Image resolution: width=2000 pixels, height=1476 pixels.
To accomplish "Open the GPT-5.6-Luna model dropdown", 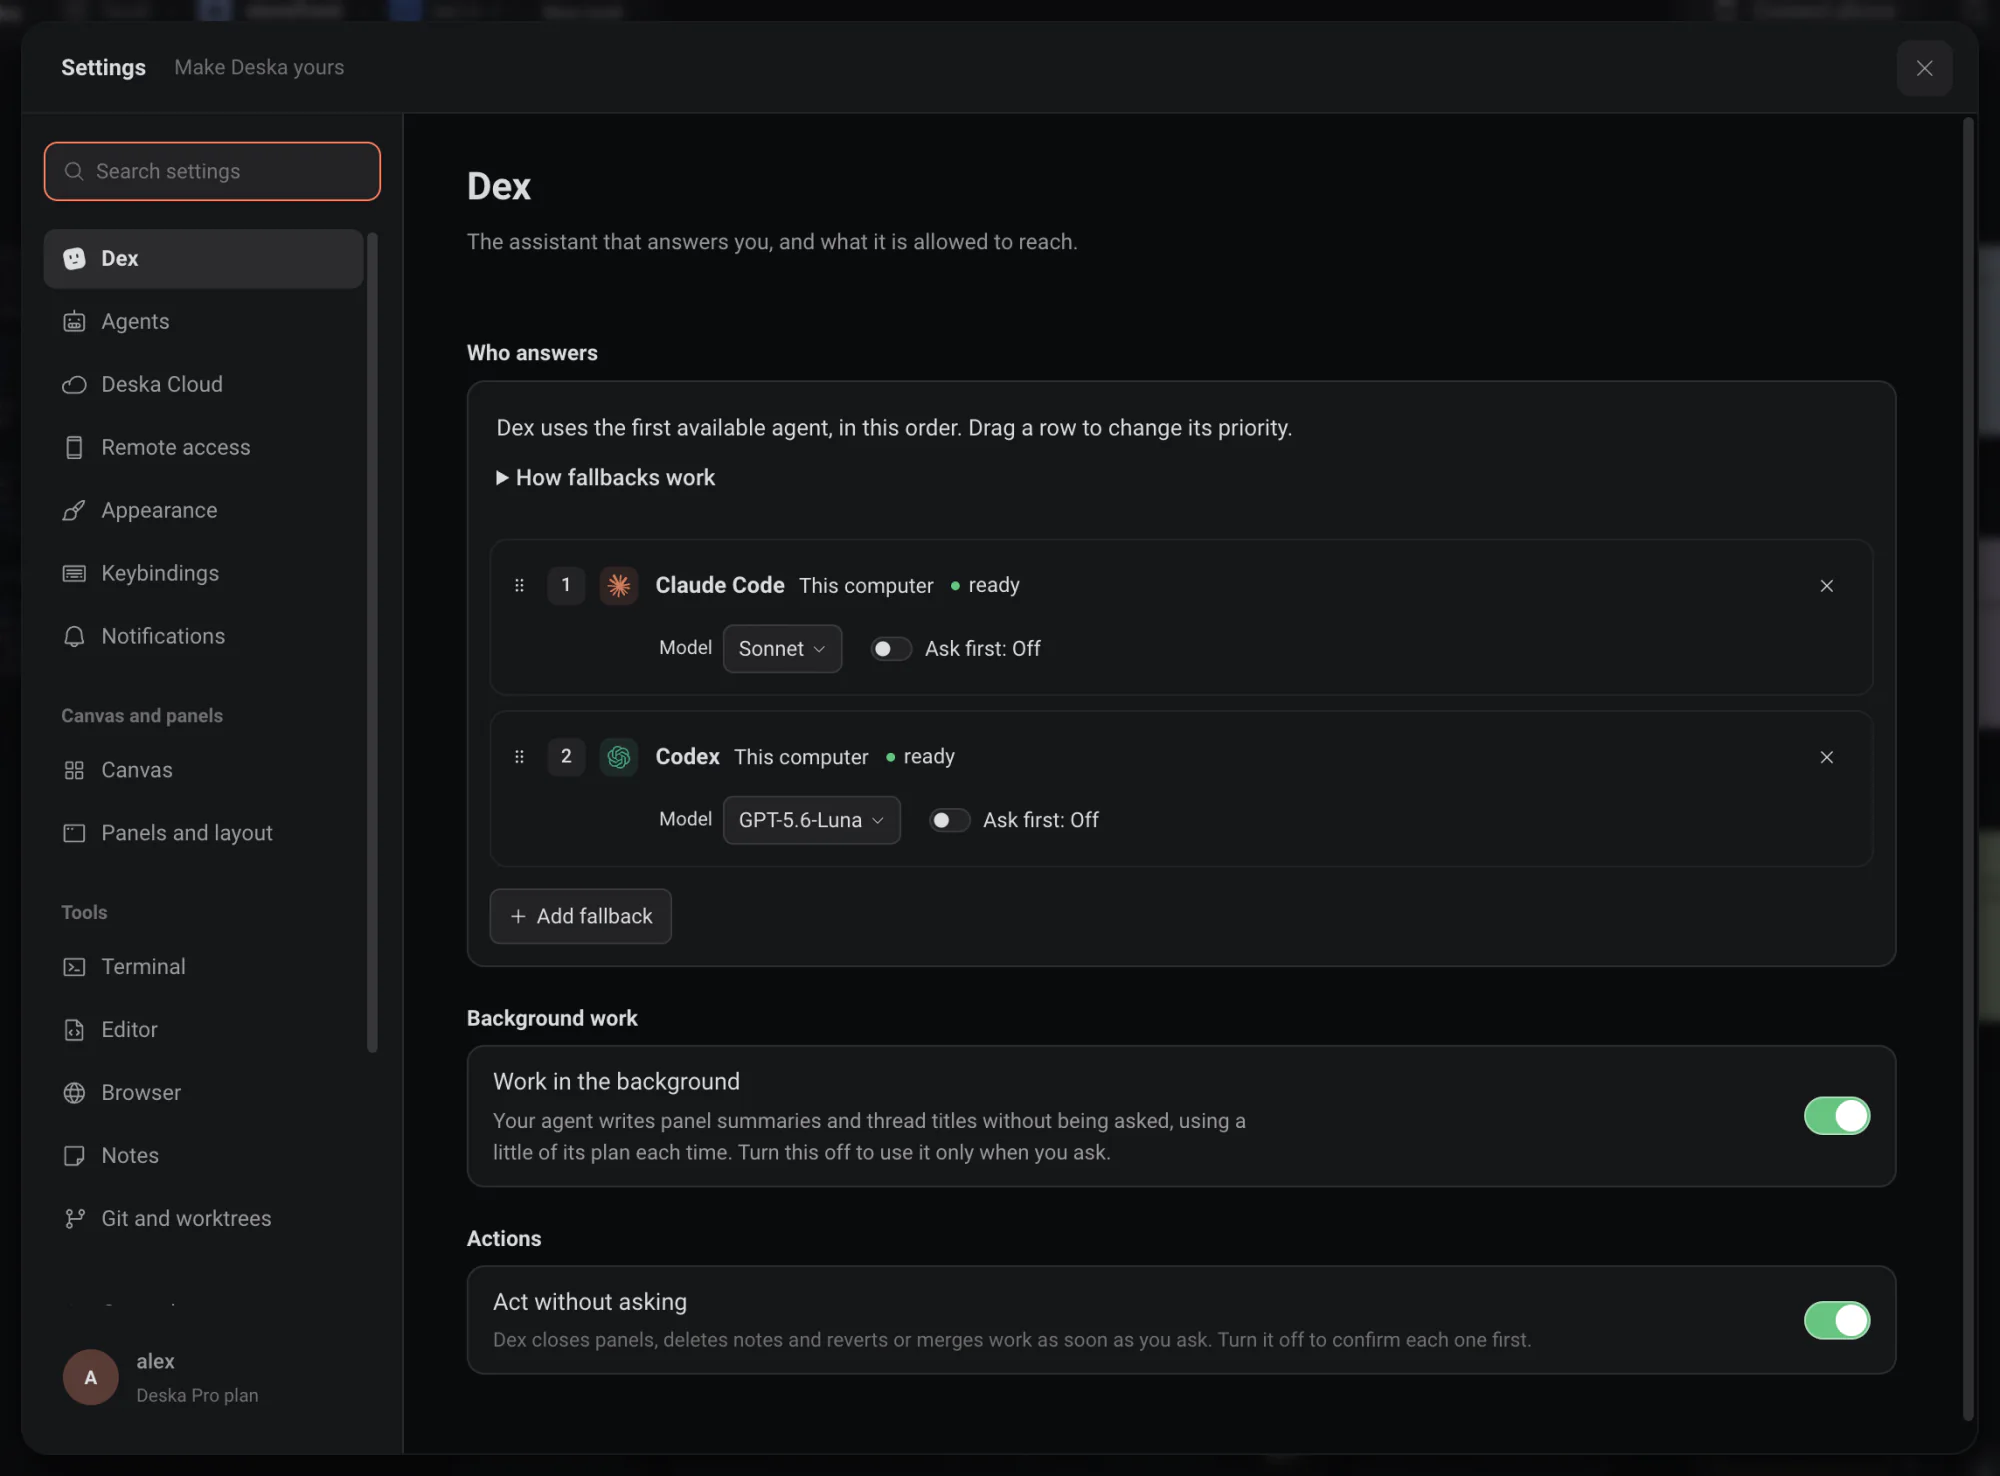I will click(x=811, y=821).
